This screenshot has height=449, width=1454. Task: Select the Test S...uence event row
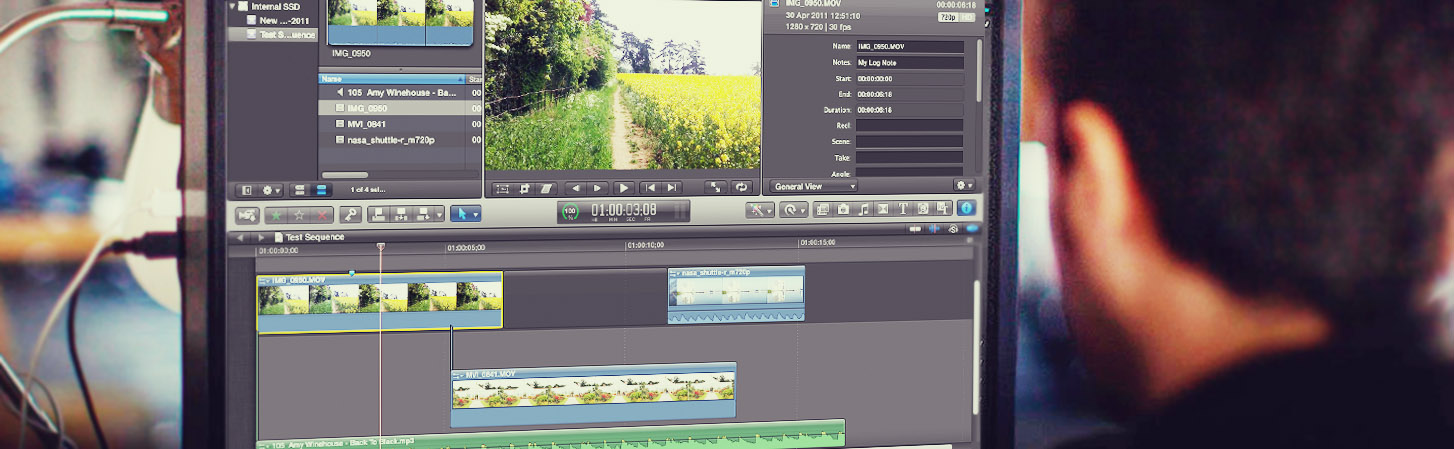[272, 34]
